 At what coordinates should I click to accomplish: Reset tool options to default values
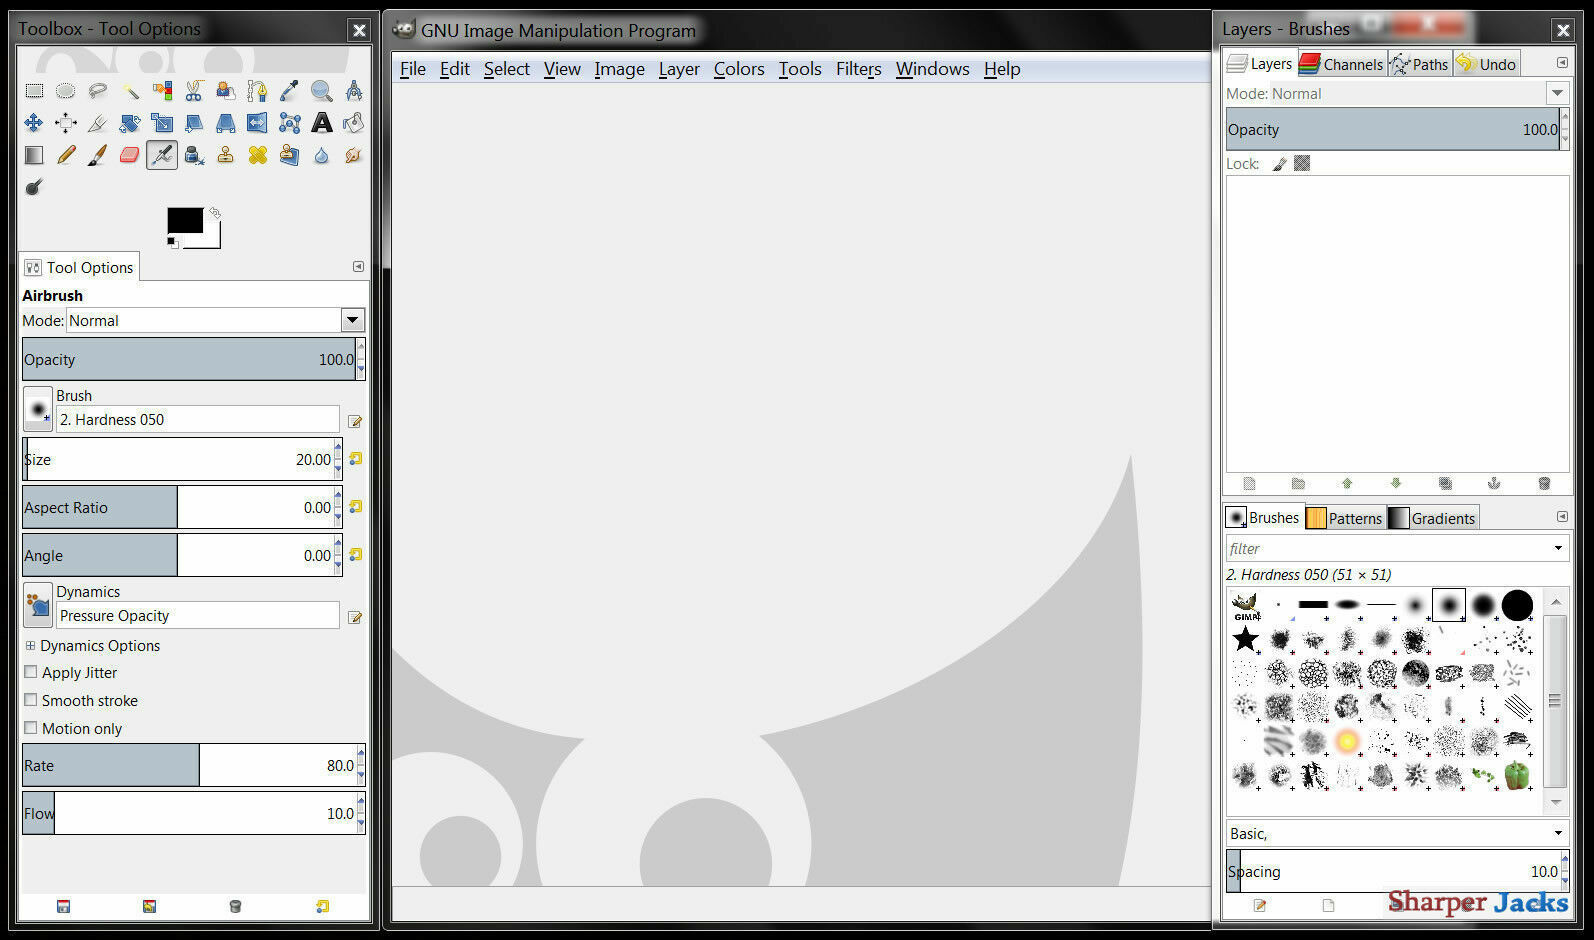pos(322,906)
